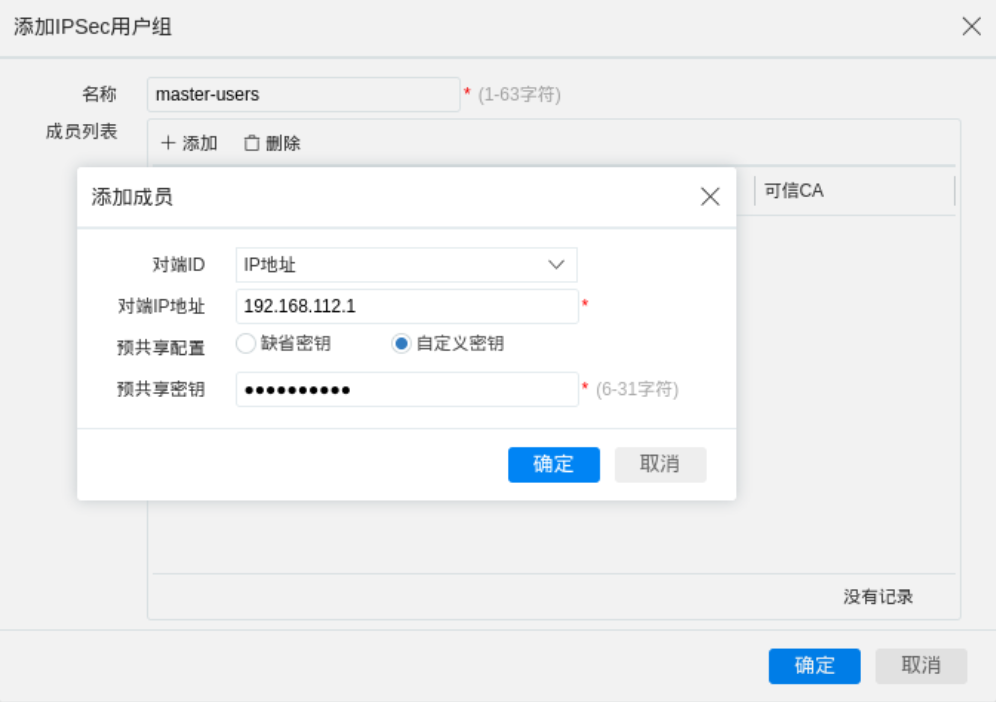Image resolution: width=996 pixels, height=702 pixels.
Task: Open the 对端ID dropdown showing IP地址
Action: coord(405,265)
